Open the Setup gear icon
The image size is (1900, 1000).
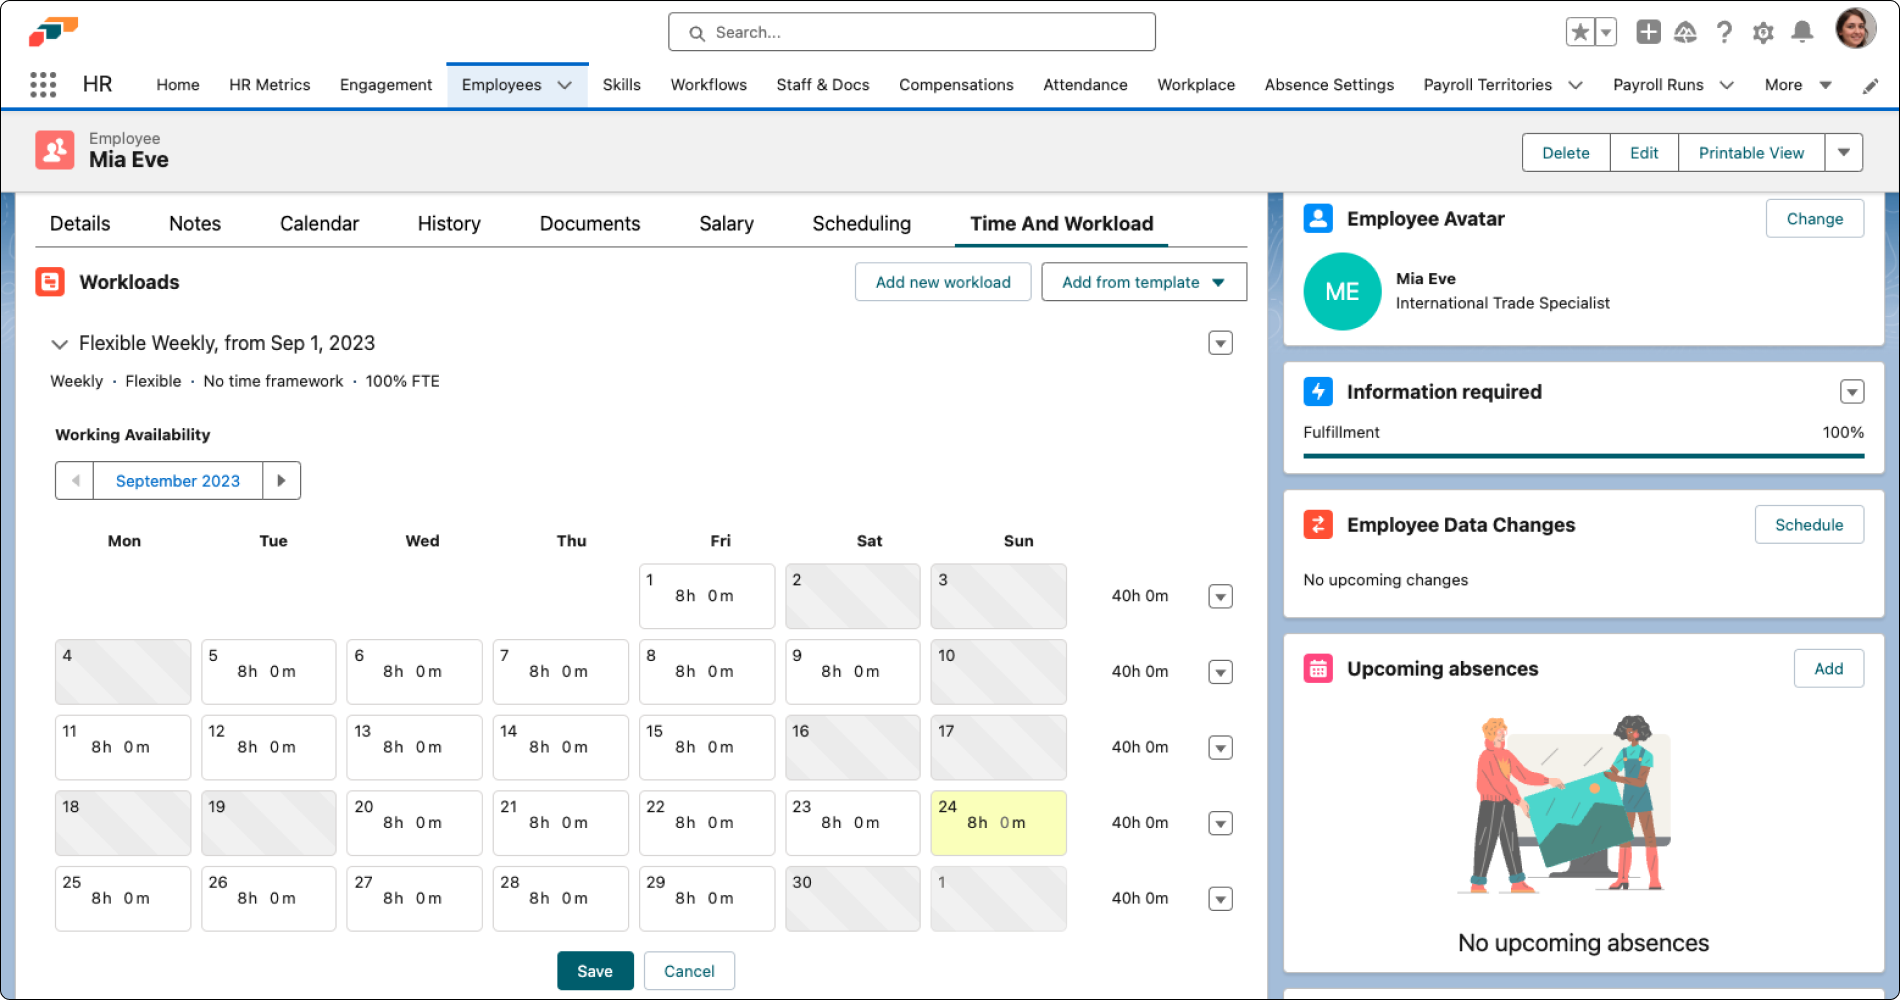click(1763, 32)
